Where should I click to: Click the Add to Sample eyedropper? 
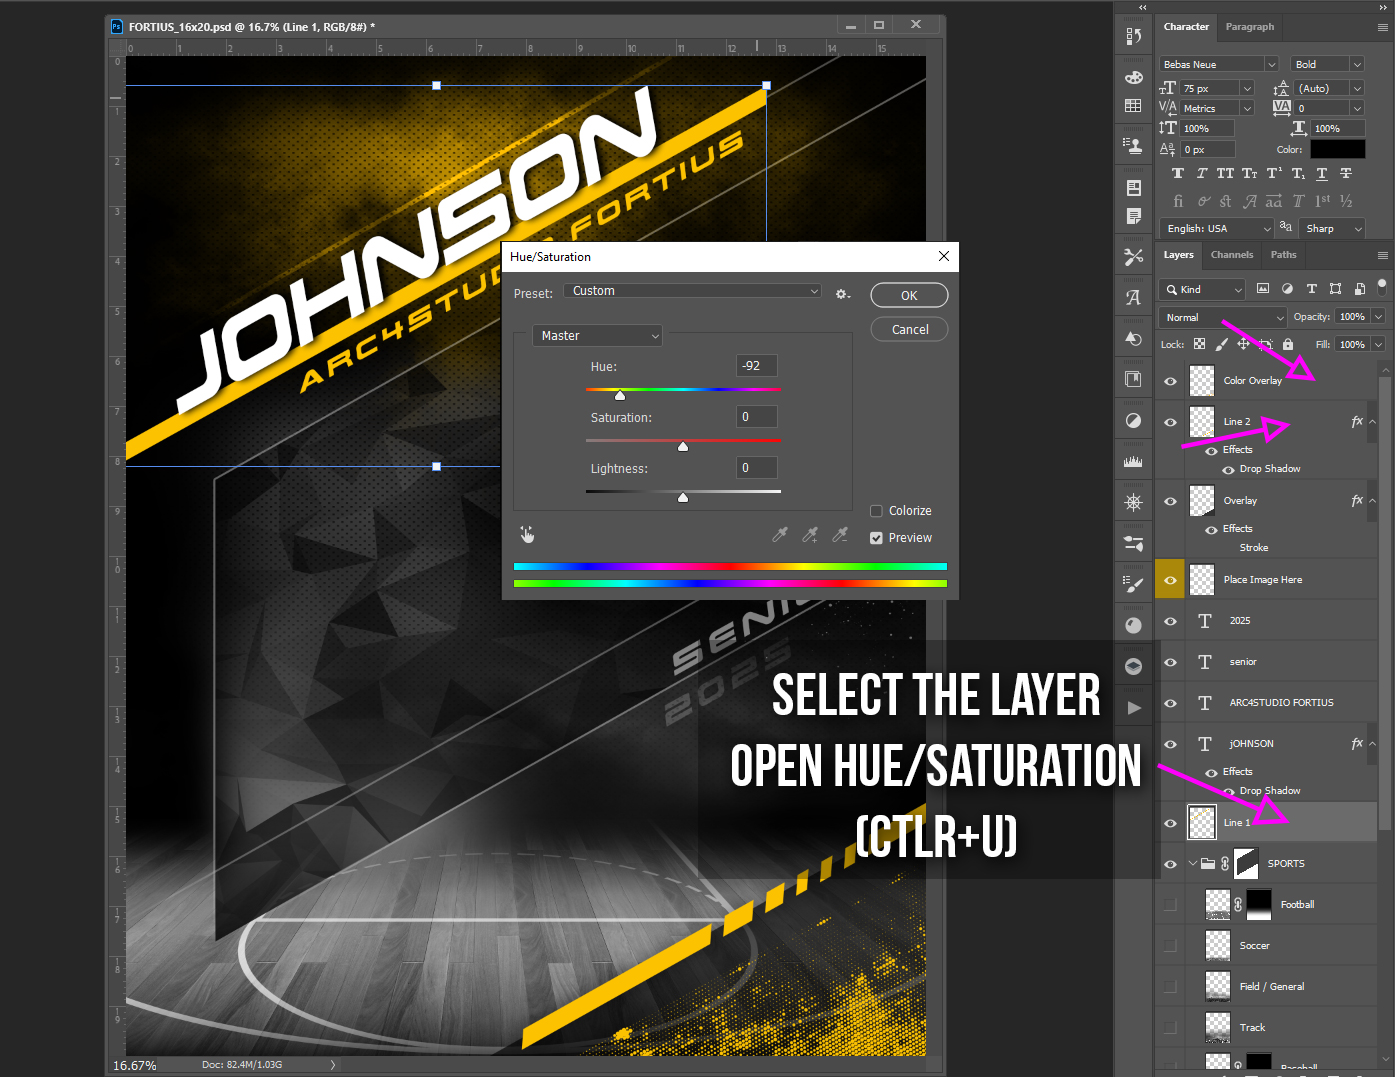coord(810,535)
